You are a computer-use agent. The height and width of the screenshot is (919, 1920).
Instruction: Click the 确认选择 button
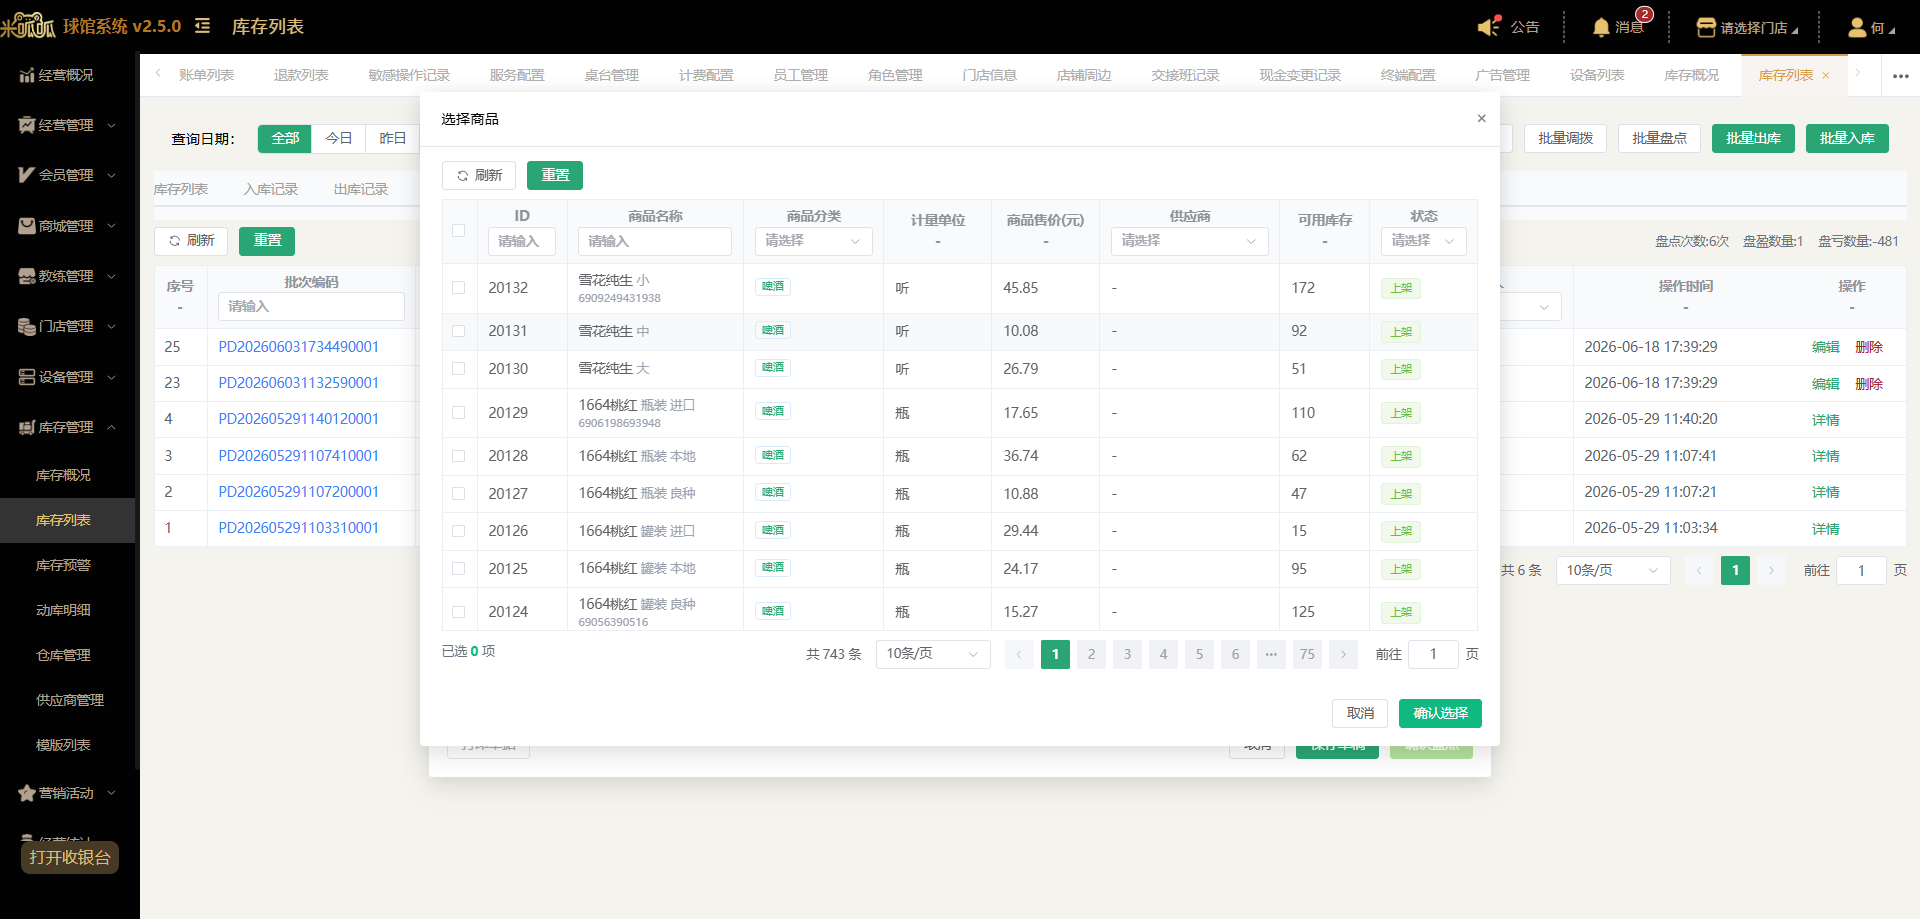[1440, 713]
